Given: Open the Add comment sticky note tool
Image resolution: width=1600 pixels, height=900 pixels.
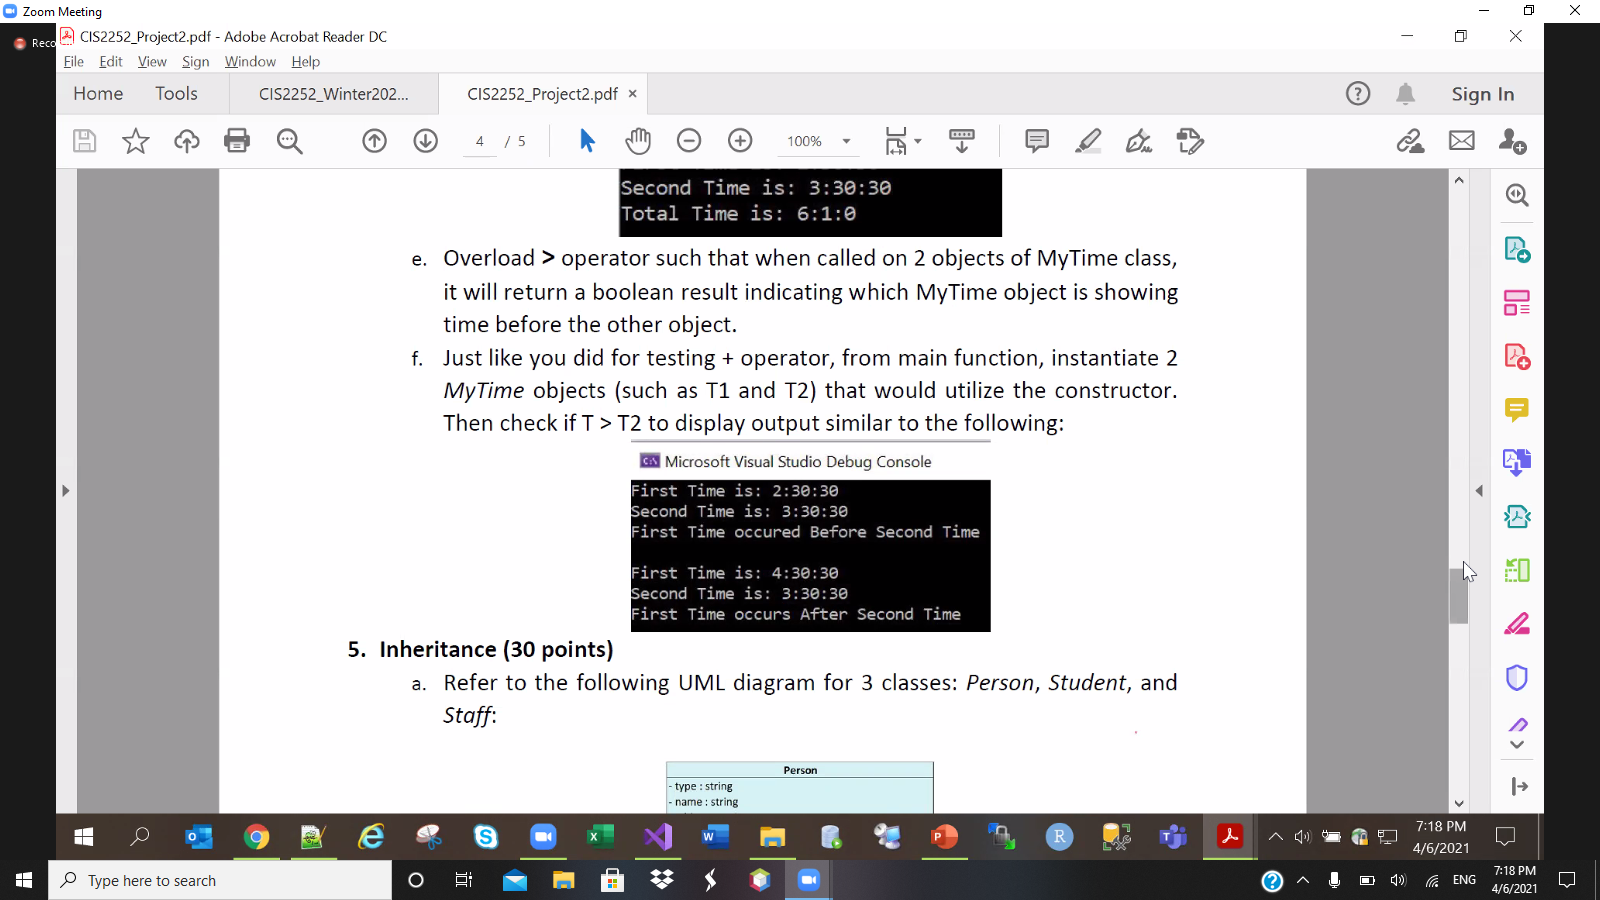Looking at the screenshot, I should click(x=1036, y=141).
